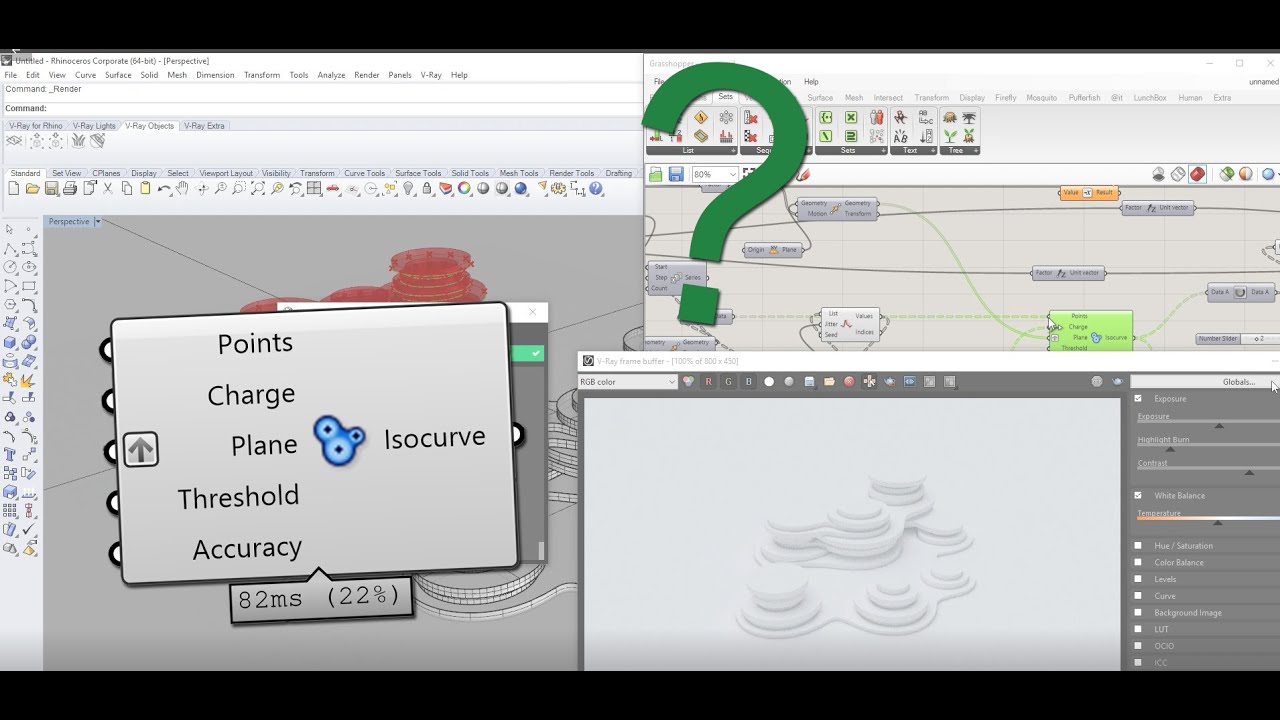The height and width of the screenshot is (720, 1280).
Task: Click the Zoom Extents icon in Rhino's toolbar
Action: pyautogui.click(x=258, y=188)
